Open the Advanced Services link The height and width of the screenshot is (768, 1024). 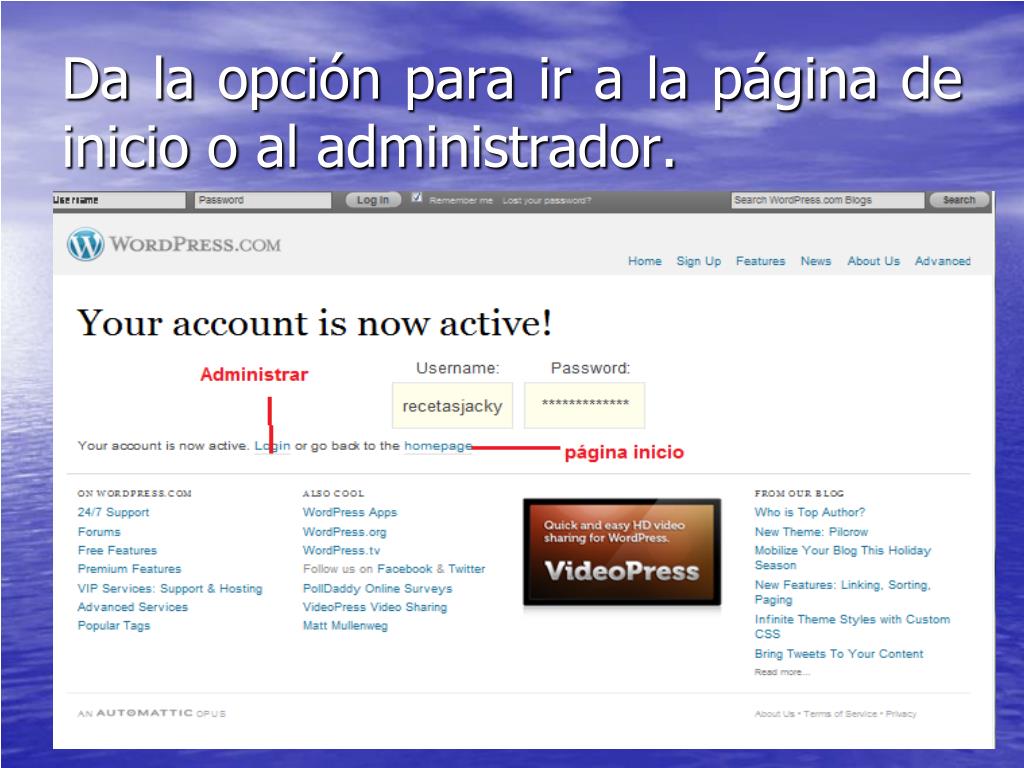(133, 607)
